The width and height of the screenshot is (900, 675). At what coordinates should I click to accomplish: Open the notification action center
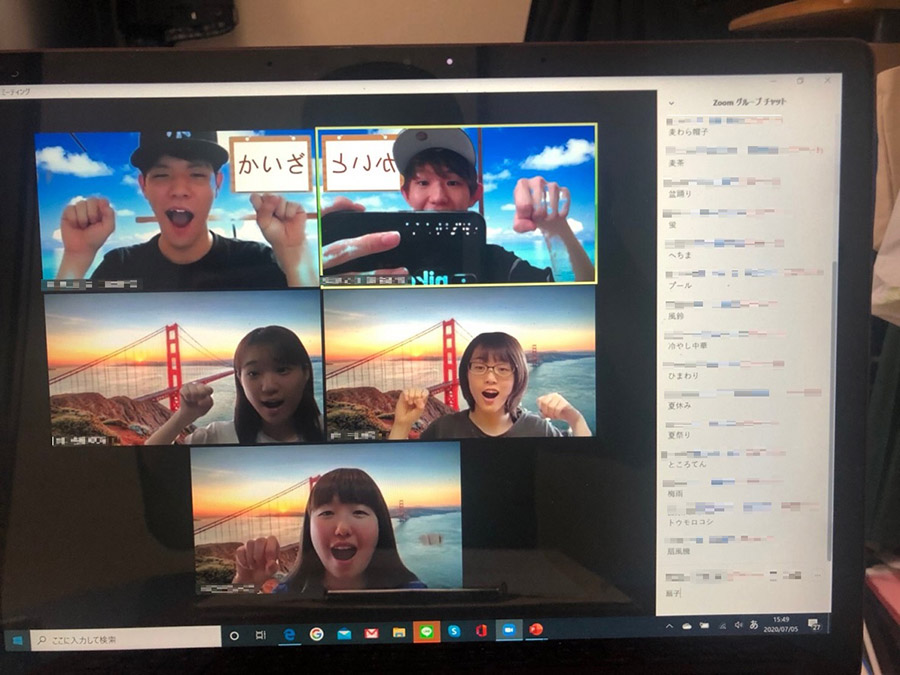click(x=815, y=624)
